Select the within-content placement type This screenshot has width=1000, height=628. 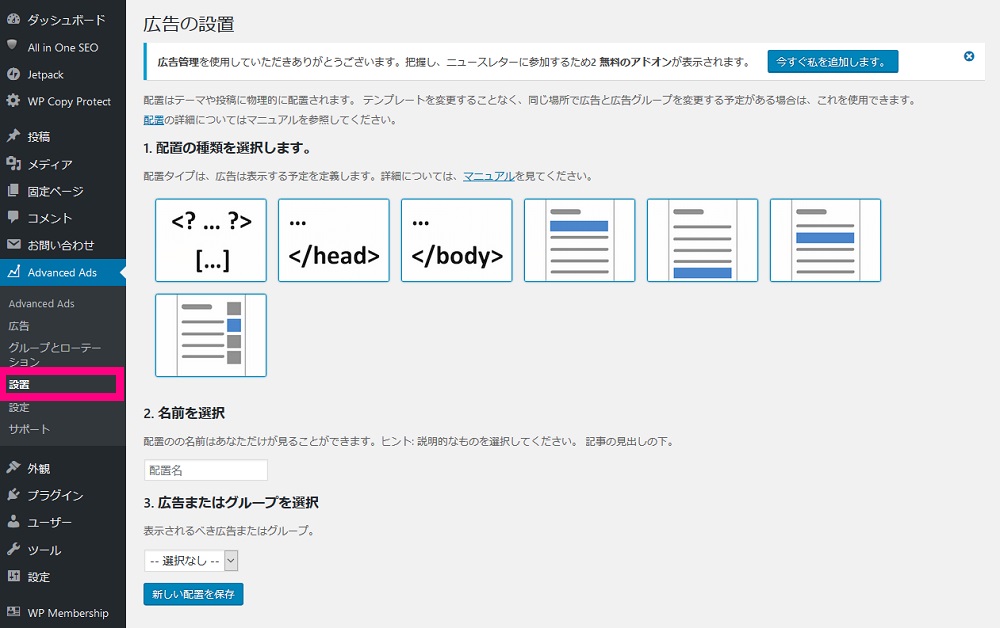(825, 240)
